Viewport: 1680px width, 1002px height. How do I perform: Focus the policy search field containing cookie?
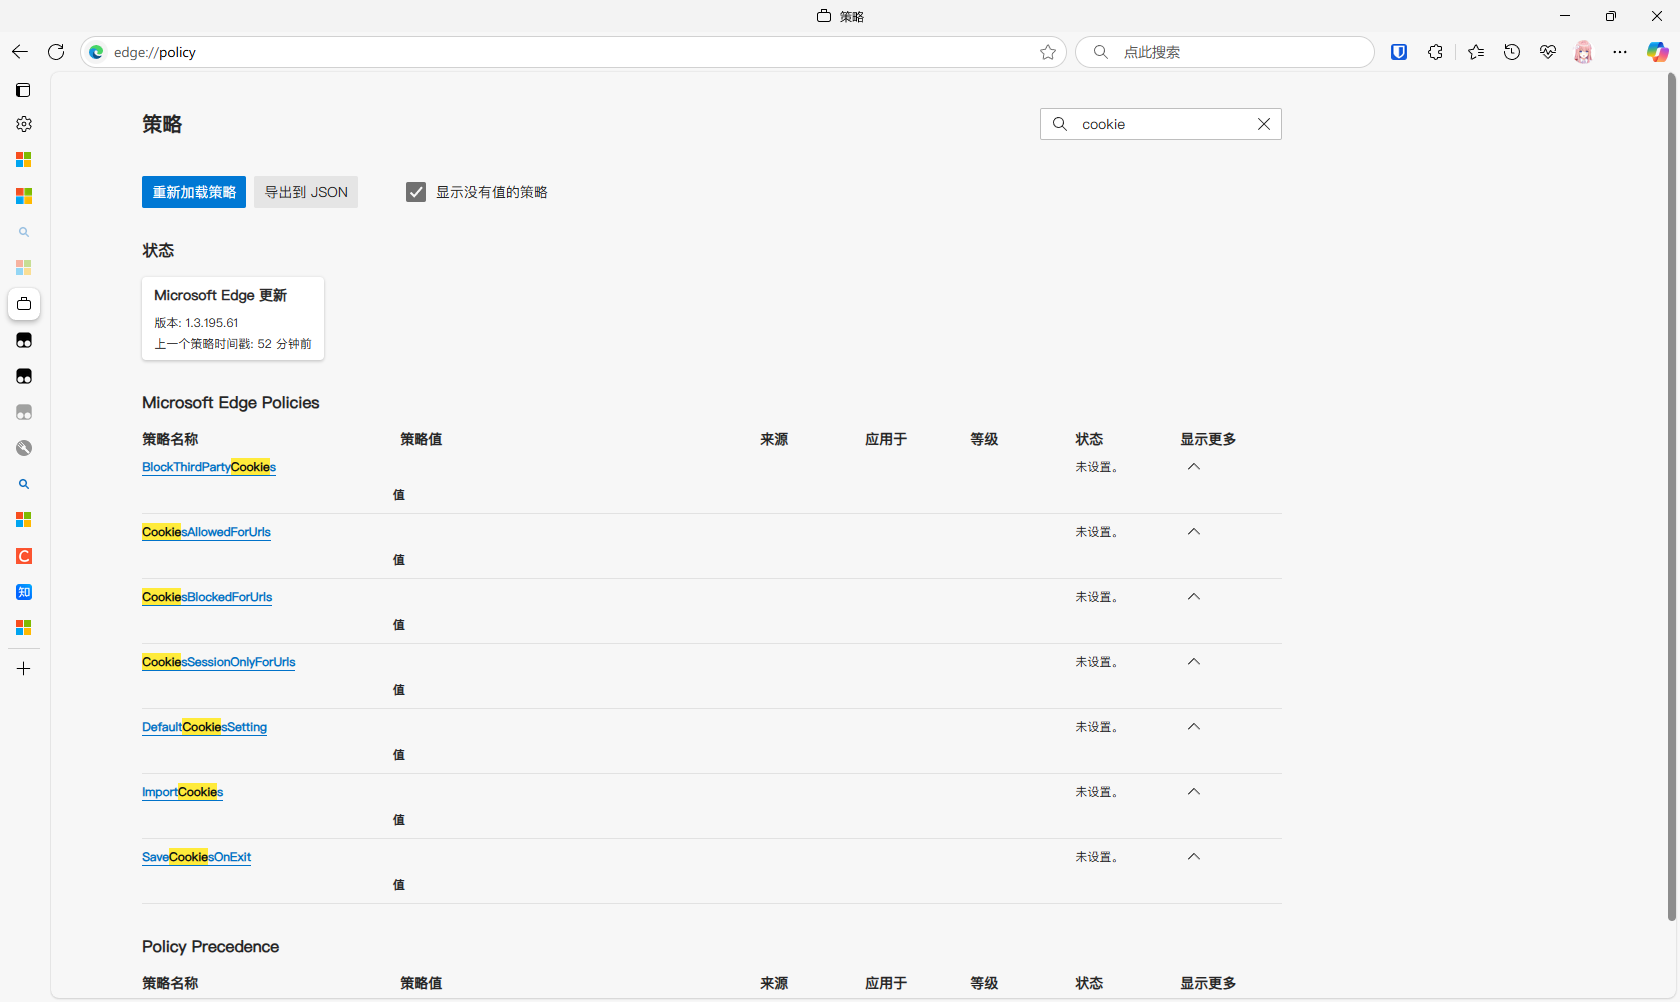click(x=1161, y=124)
